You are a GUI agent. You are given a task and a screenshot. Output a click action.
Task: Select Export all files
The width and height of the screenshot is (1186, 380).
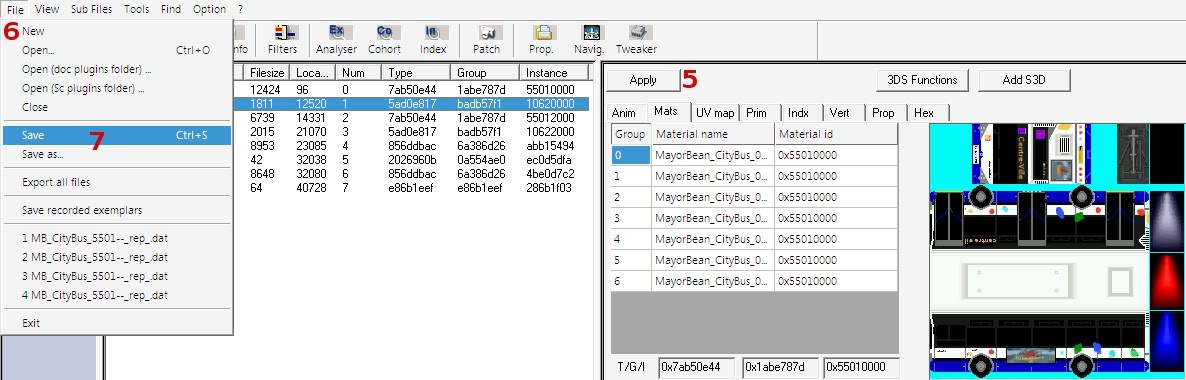117,182
